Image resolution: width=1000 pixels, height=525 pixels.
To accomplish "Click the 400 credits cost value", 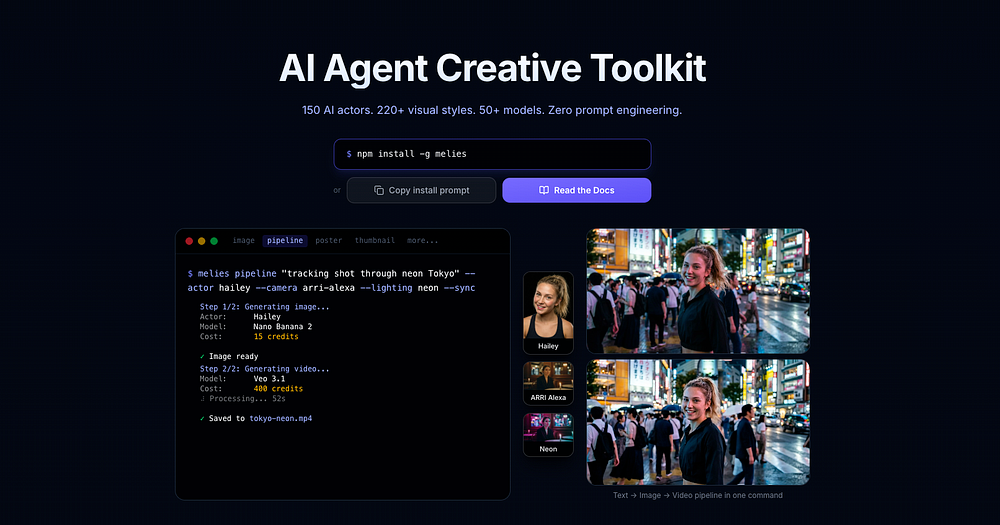I will (278, 388).
